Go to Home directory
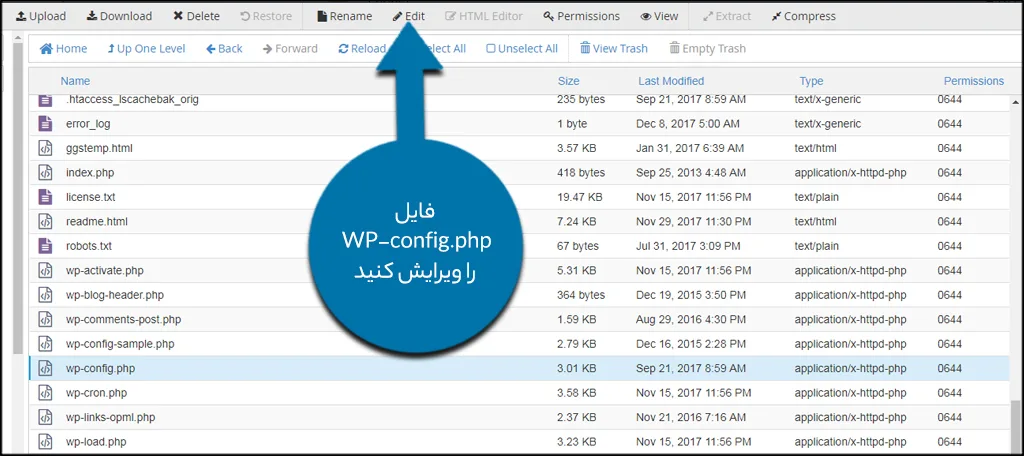The width and height of the screenshot is (1024, 456). pos(63,48)
